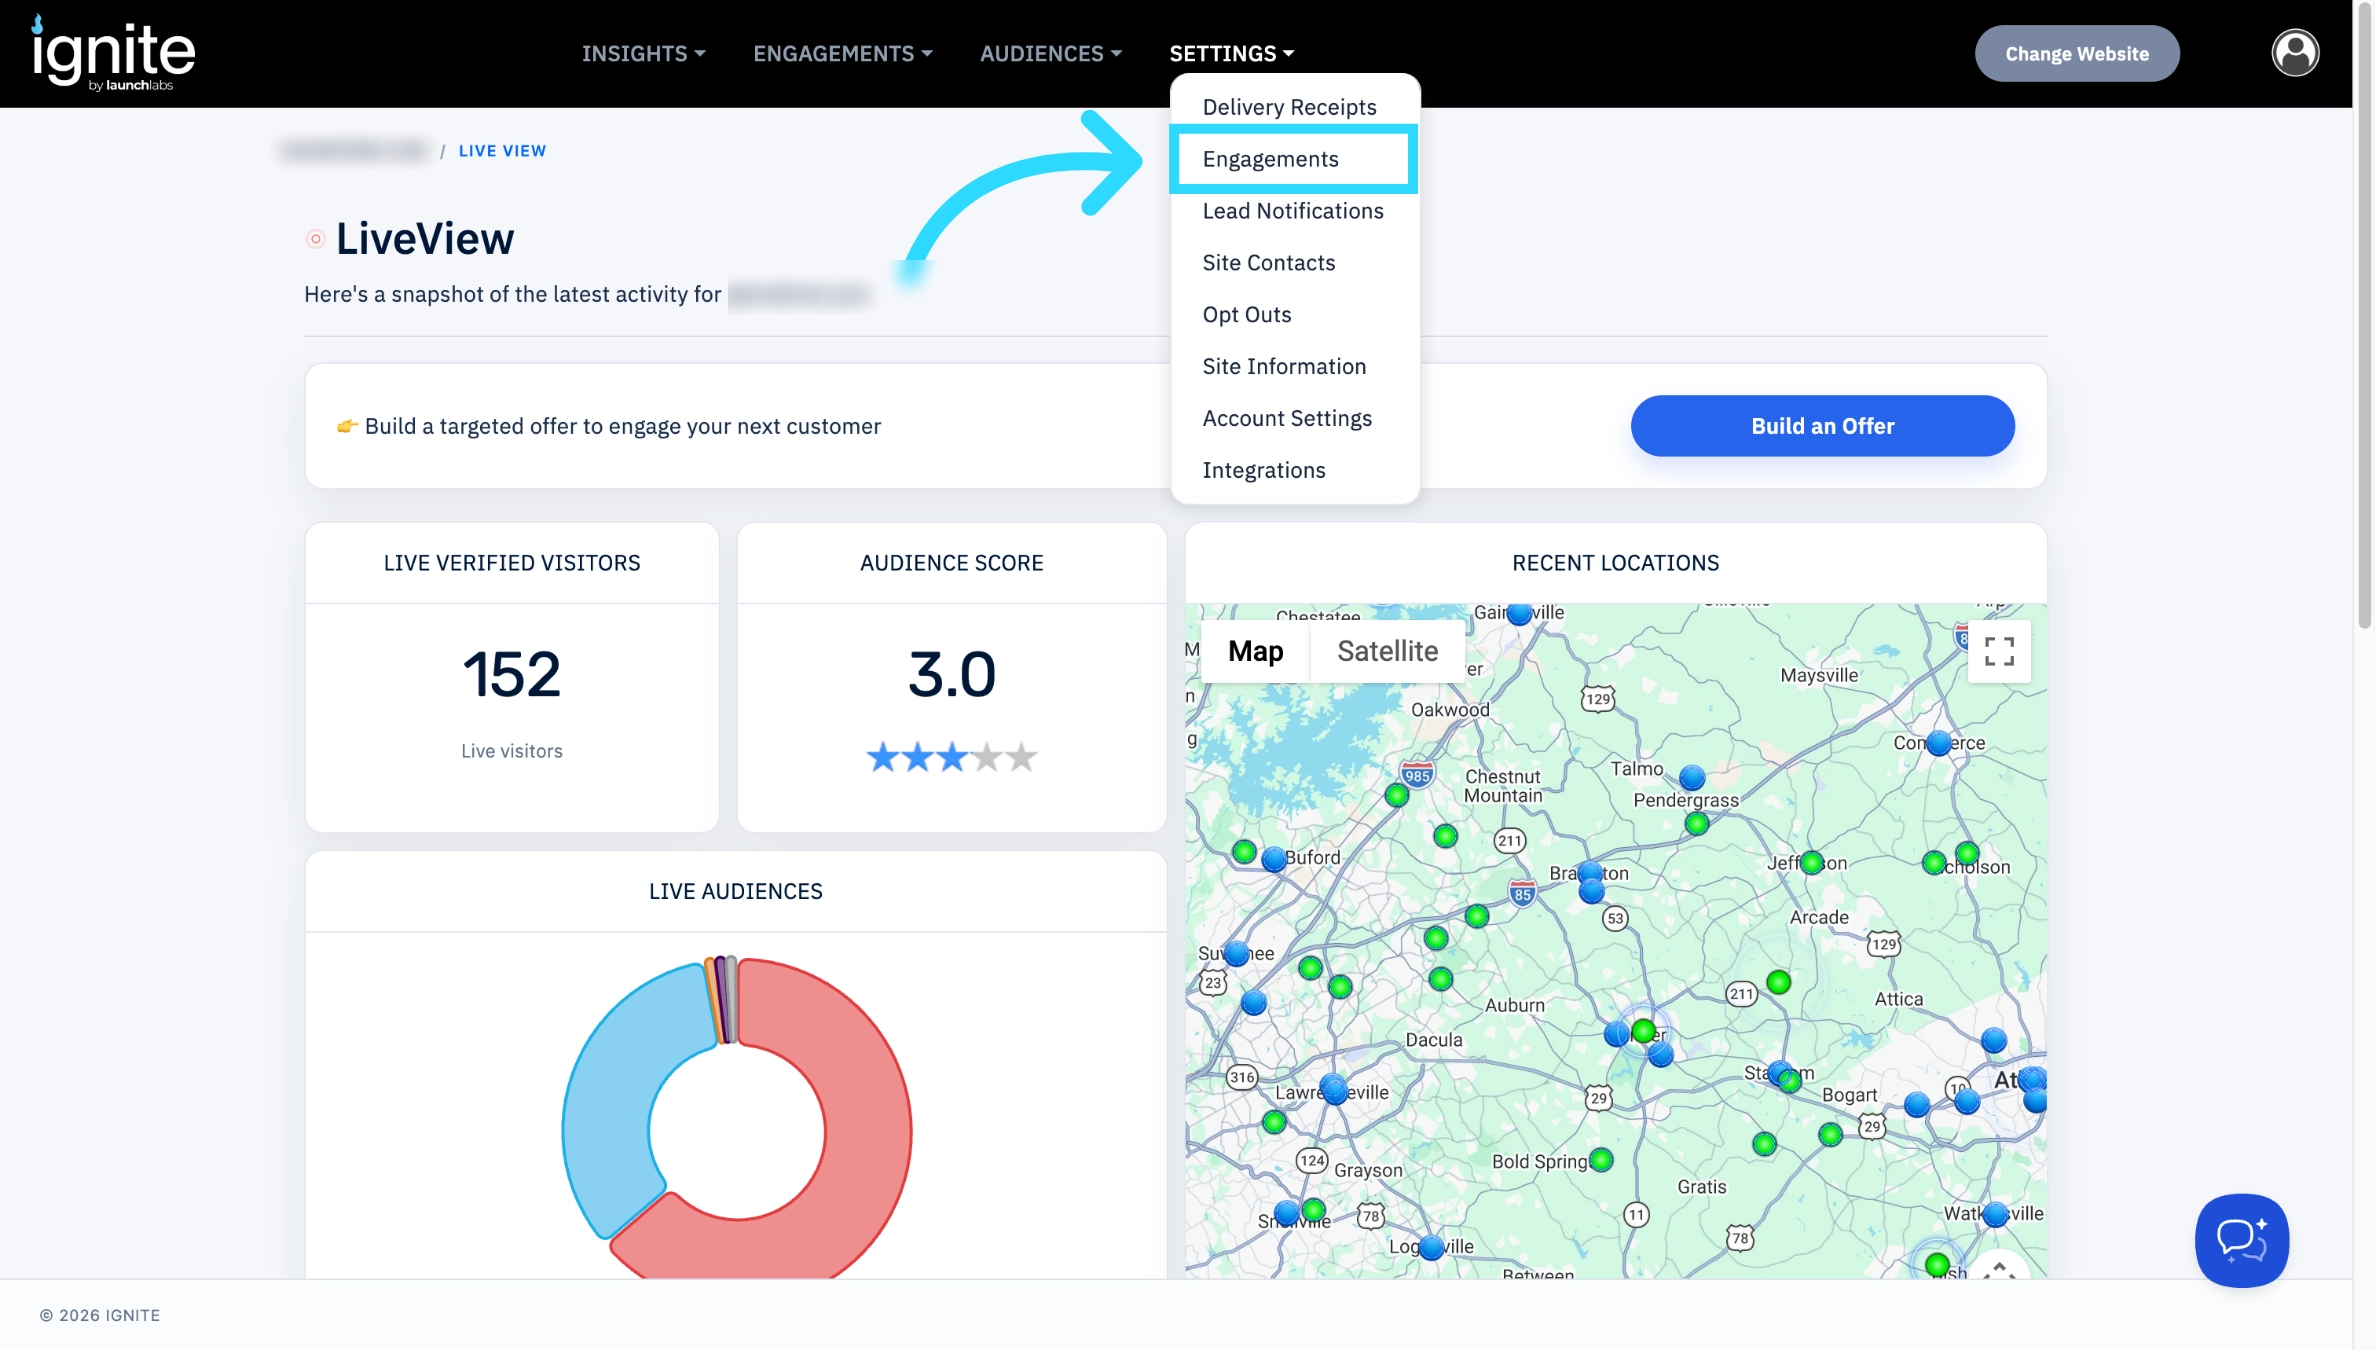Collapse the Settings dropdown menu
This screenshot has height=1350, width=2375.
[x=1231, y=53]
